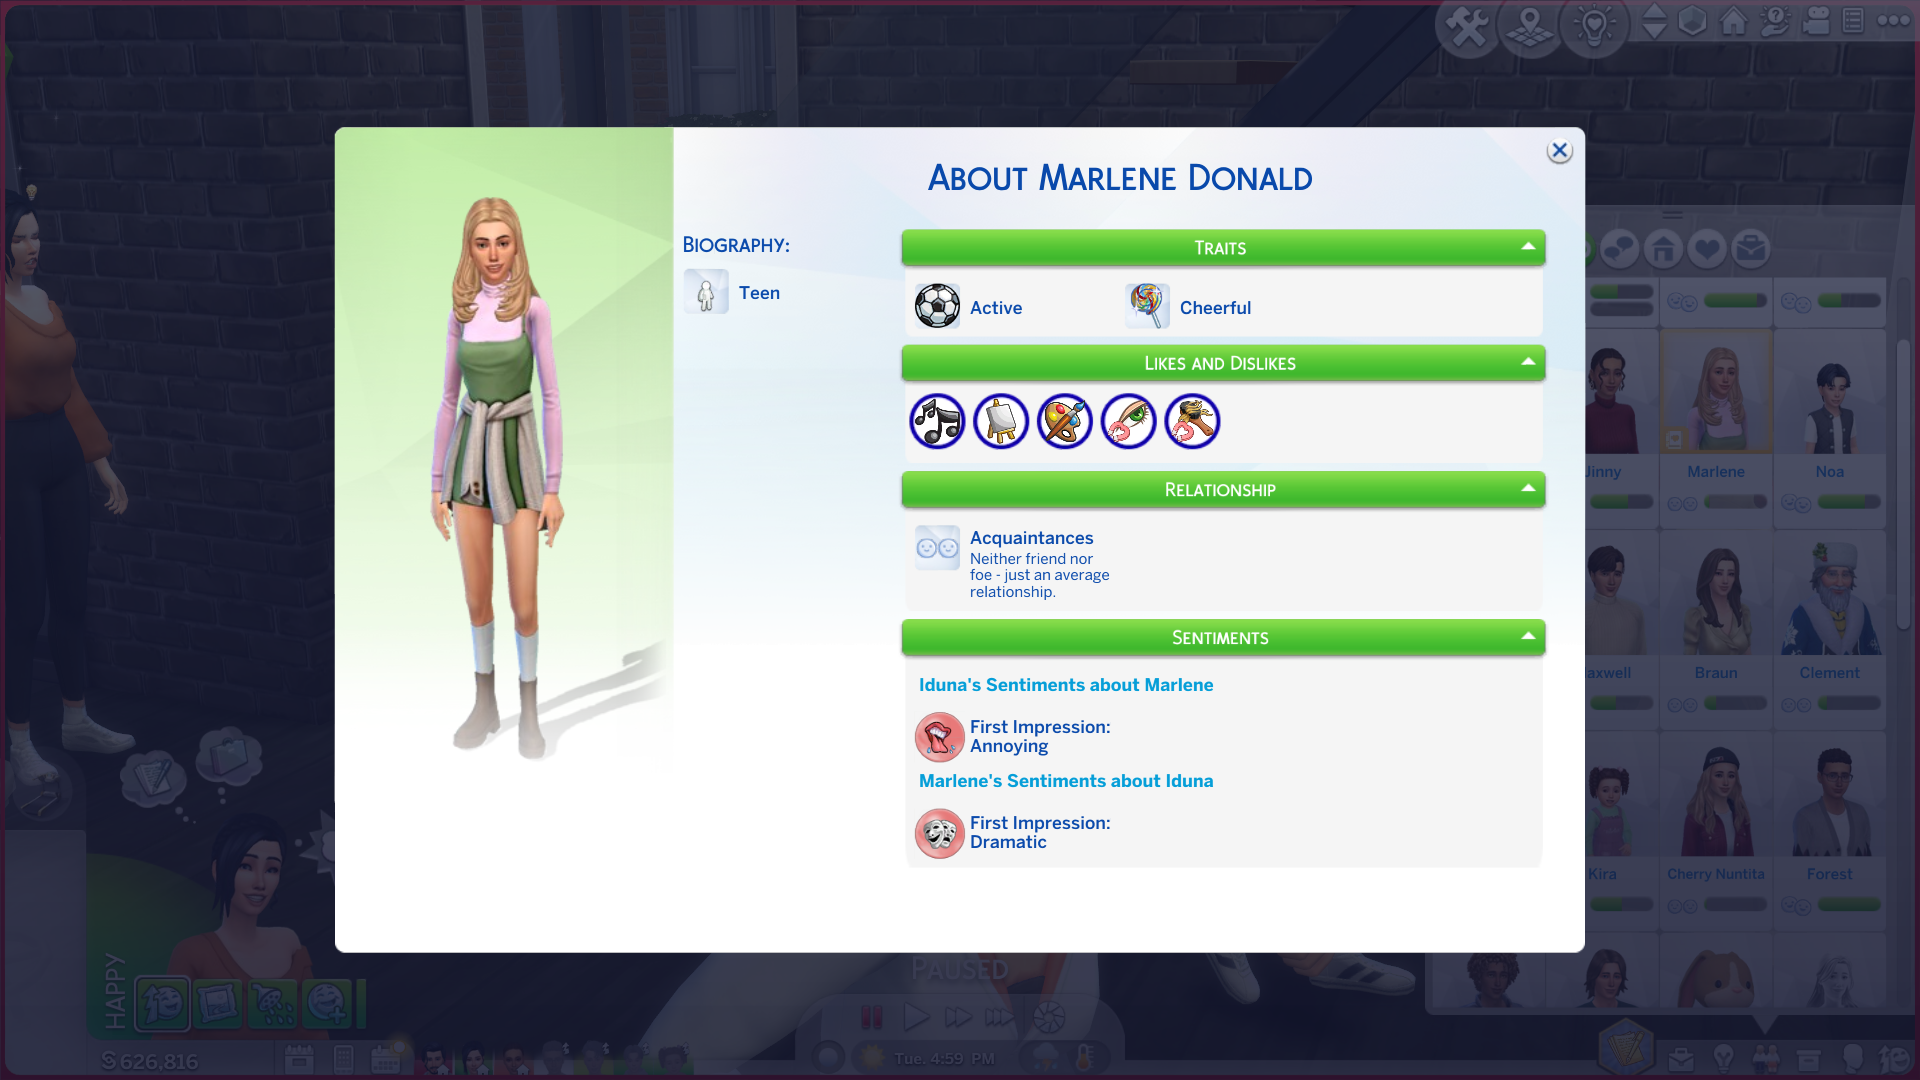Click the relationships panel scrollbar
Viewport: 1920px width, 1080px height.
point(1903,485)
